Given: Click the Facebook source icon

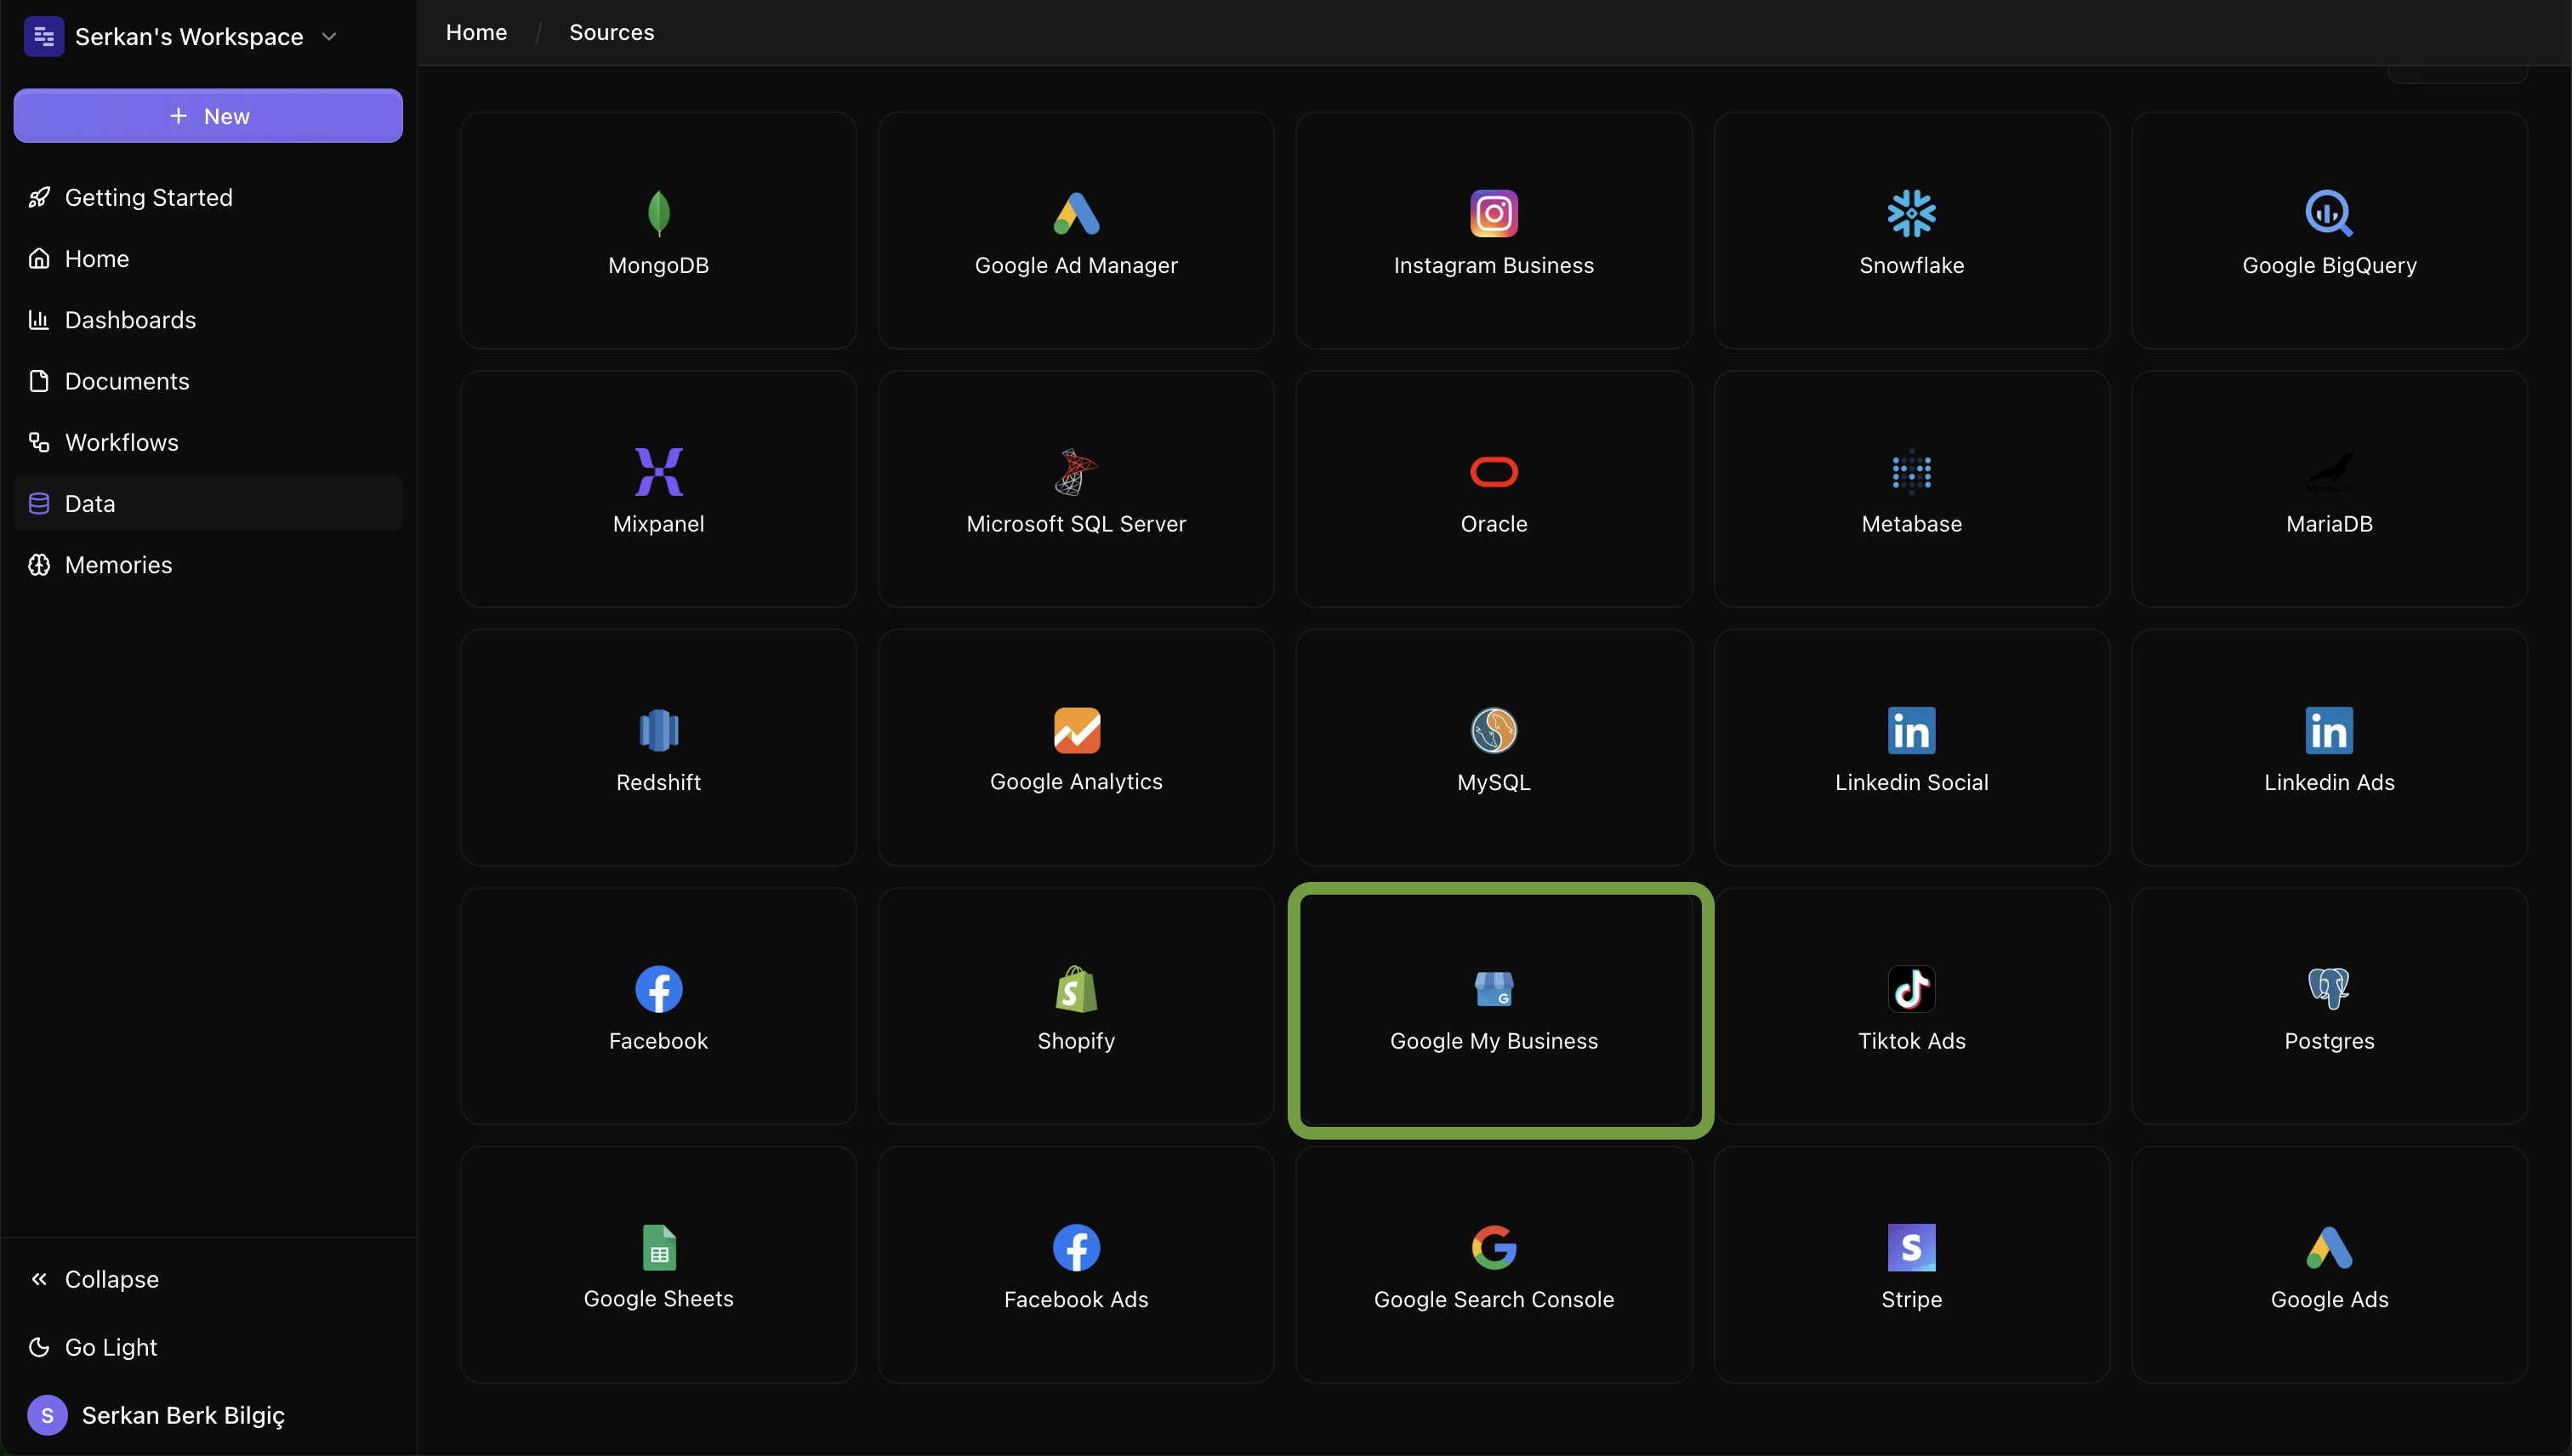Looking at the screenshot, I should click(x=658, y=989).
